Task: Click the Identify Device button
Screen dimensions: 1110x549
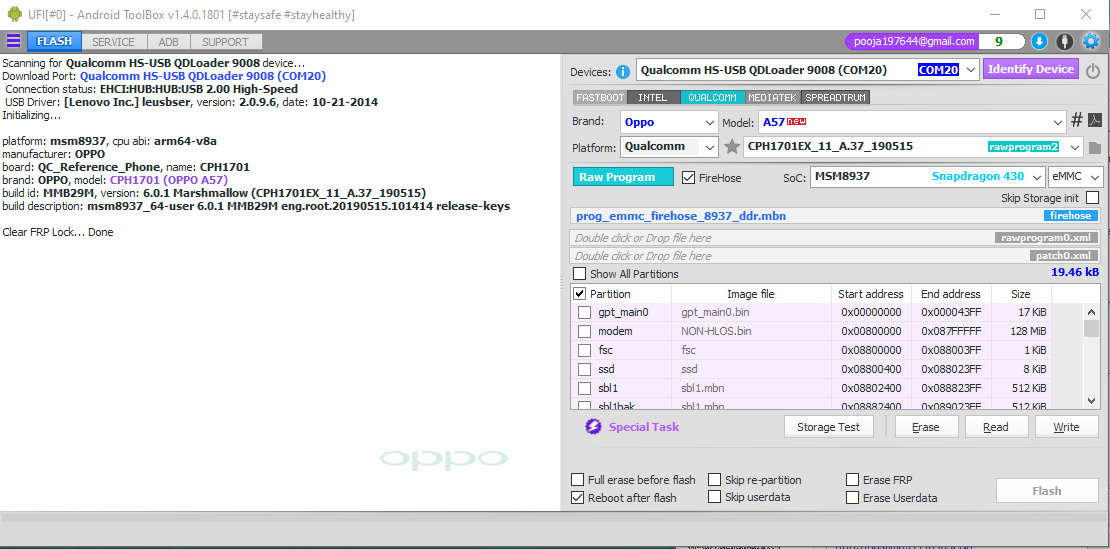Action: (1031, 69)
